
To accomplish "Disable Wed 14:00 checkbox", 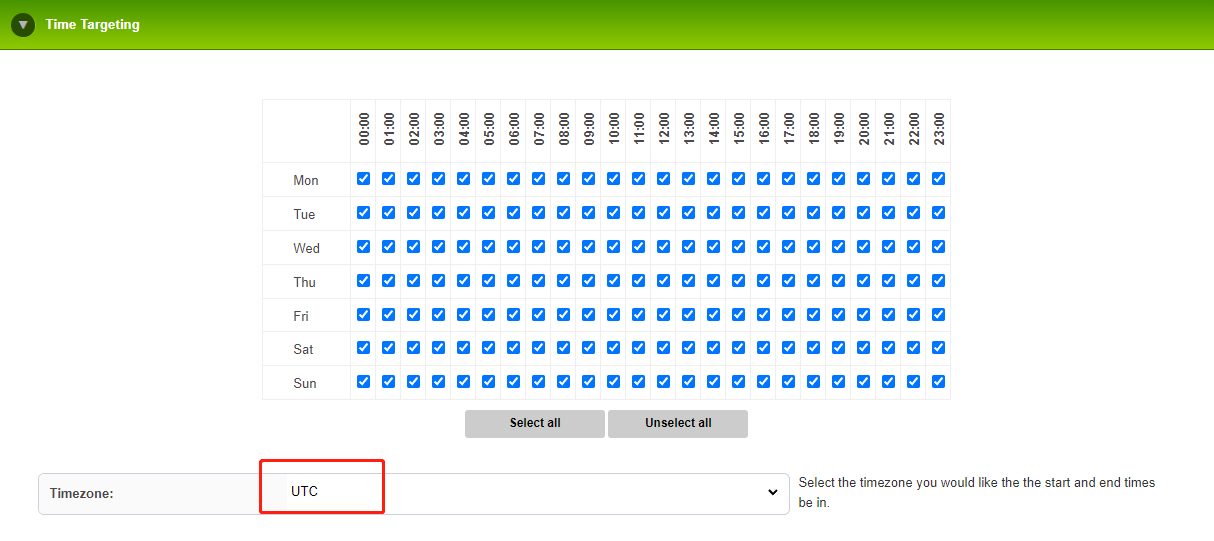I will tap(713, 247).
